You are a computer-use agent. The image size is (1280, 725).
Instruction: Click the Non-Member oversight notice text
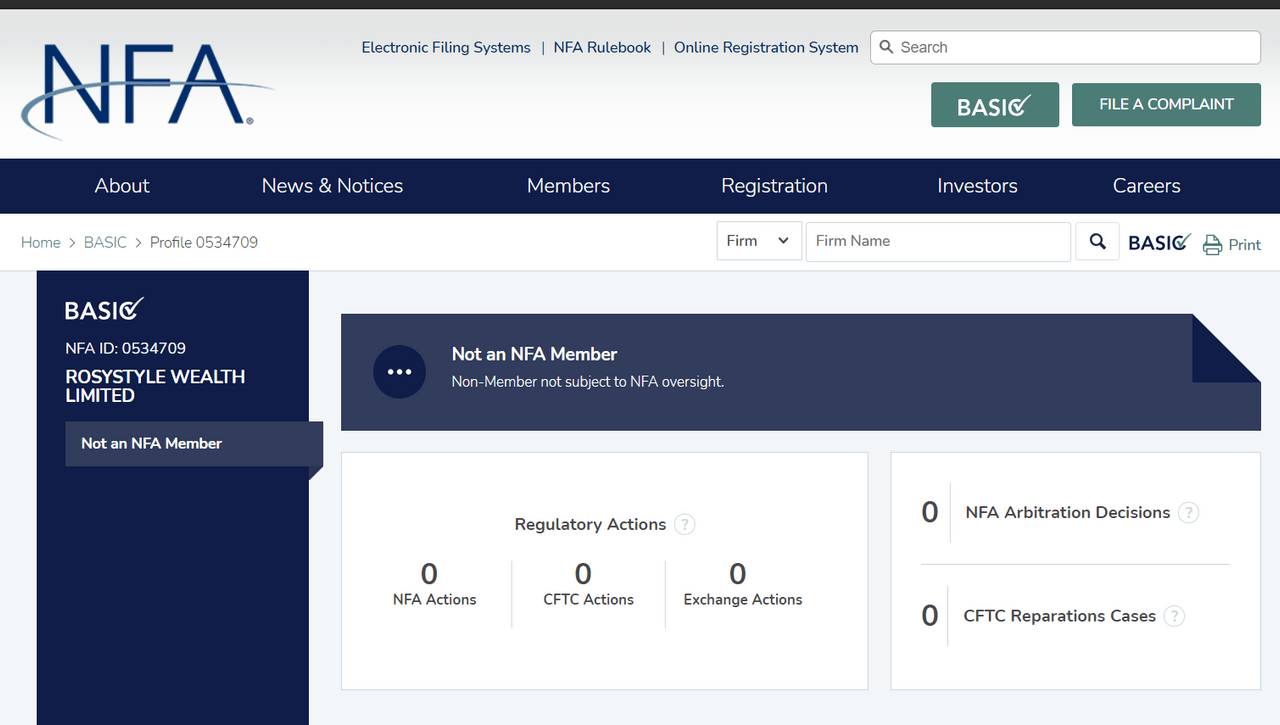588,381
